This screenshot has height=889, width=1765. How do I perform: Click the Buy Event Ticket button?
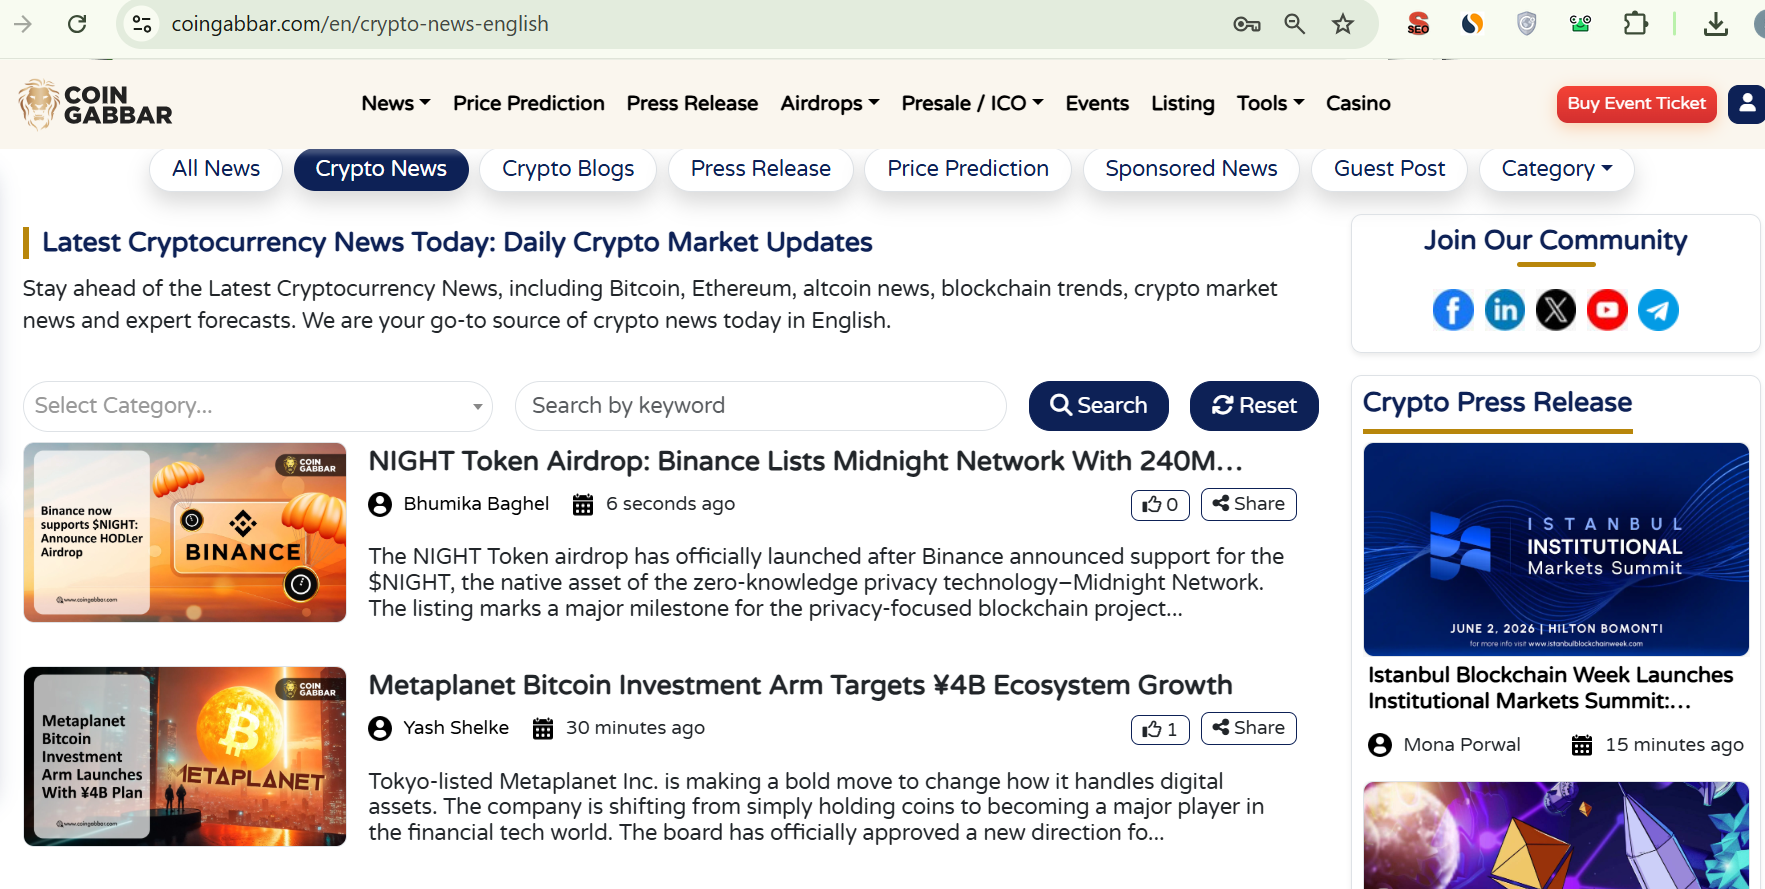(1636, 103)
